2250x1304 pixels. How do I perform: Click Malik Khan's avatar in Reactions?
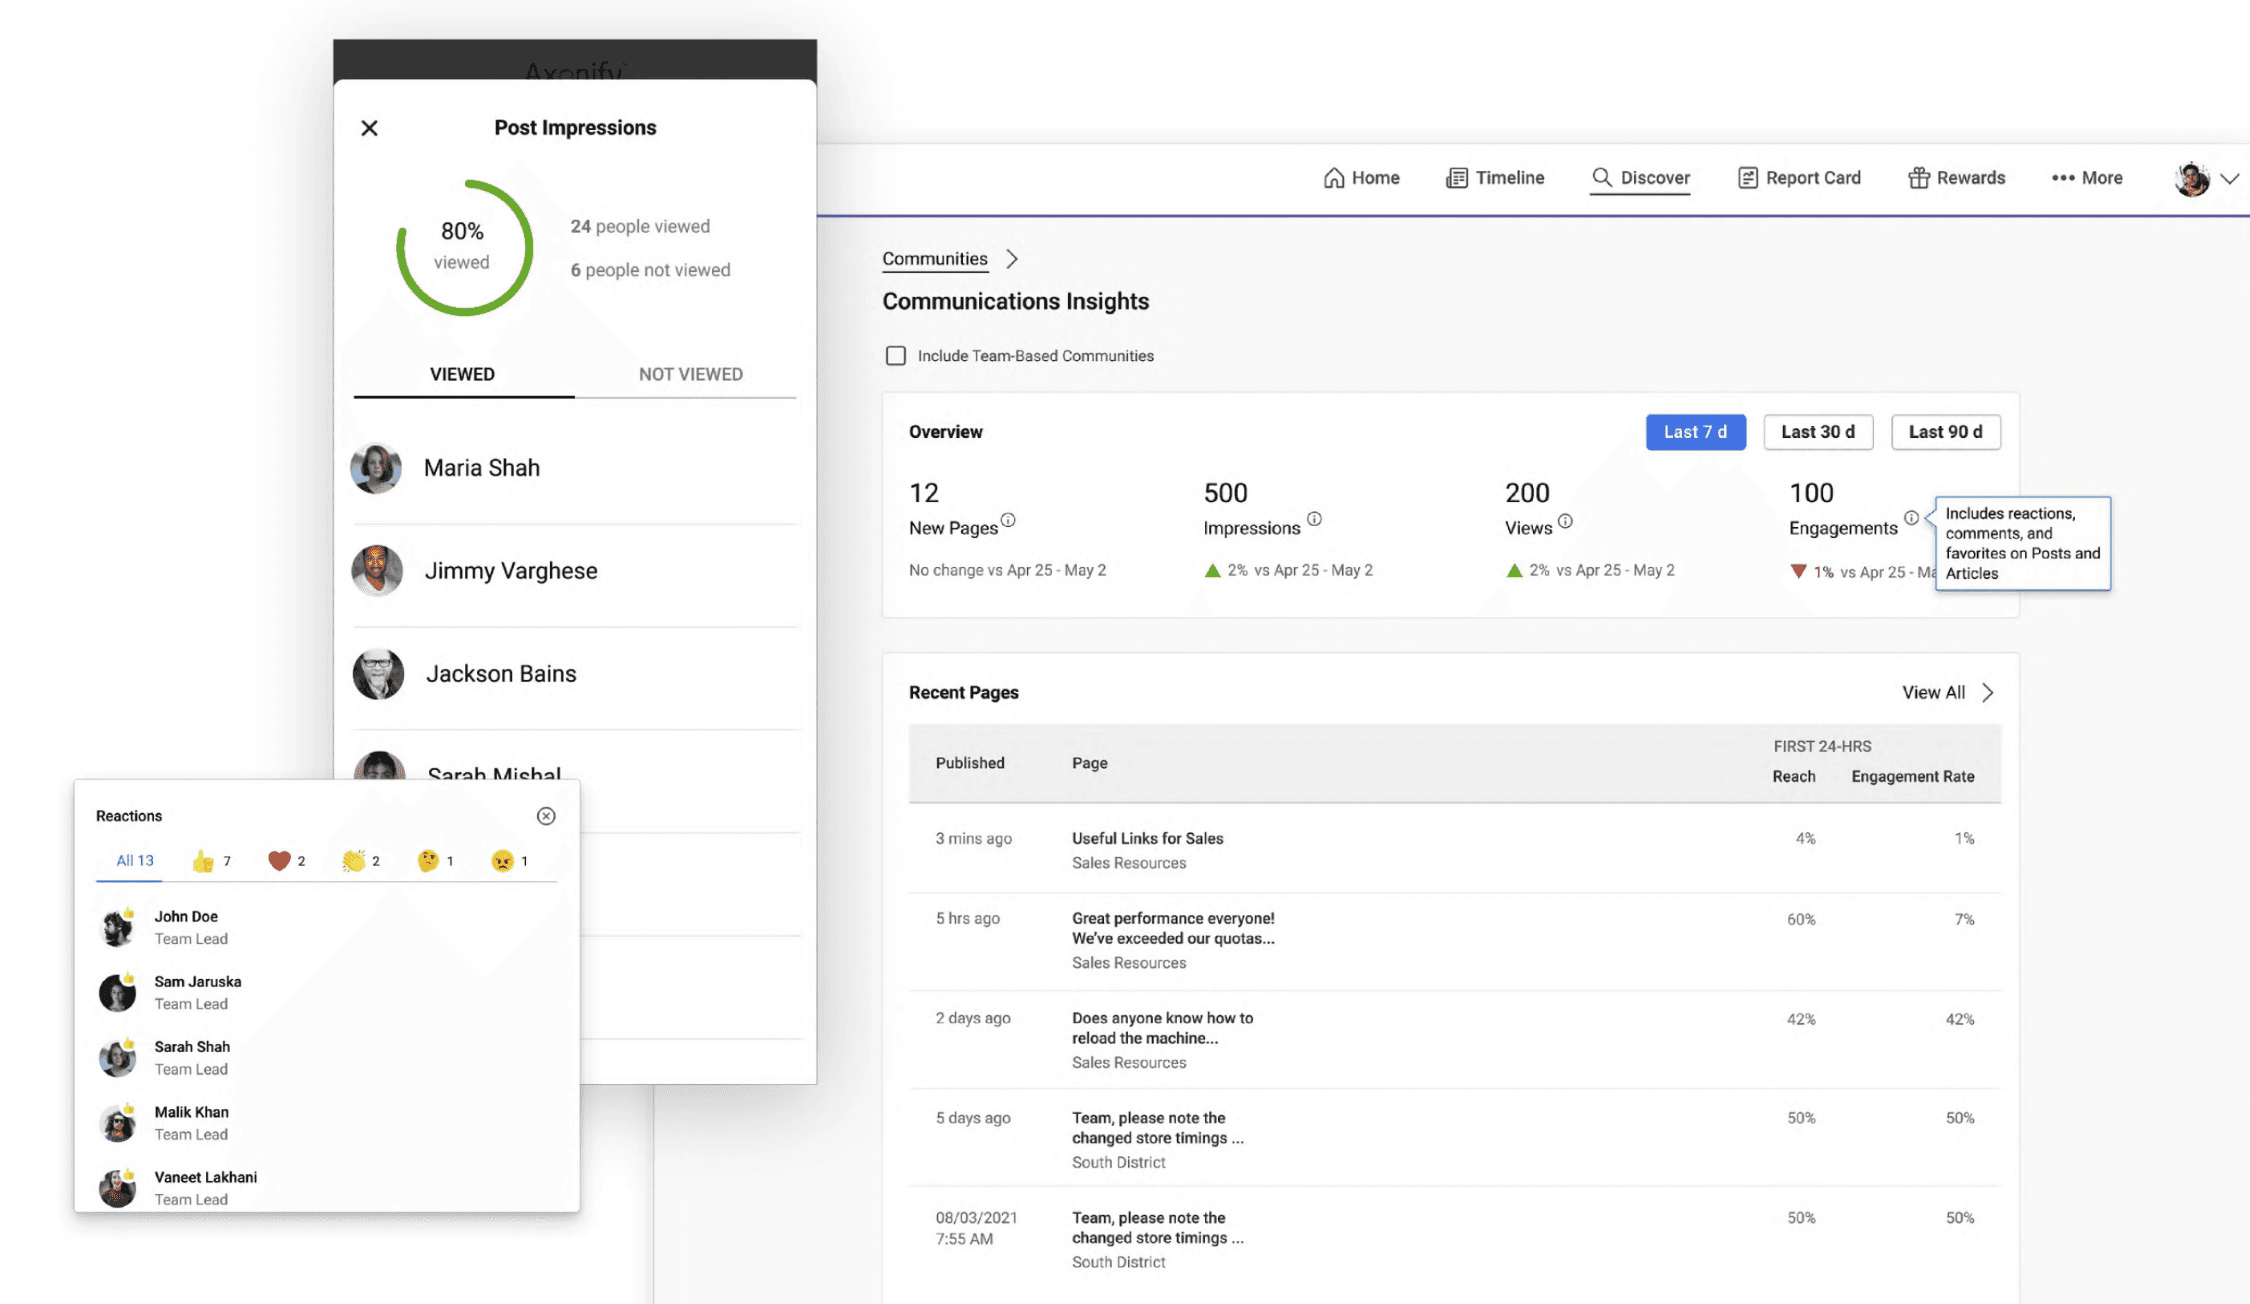[x=117, y=1123]
